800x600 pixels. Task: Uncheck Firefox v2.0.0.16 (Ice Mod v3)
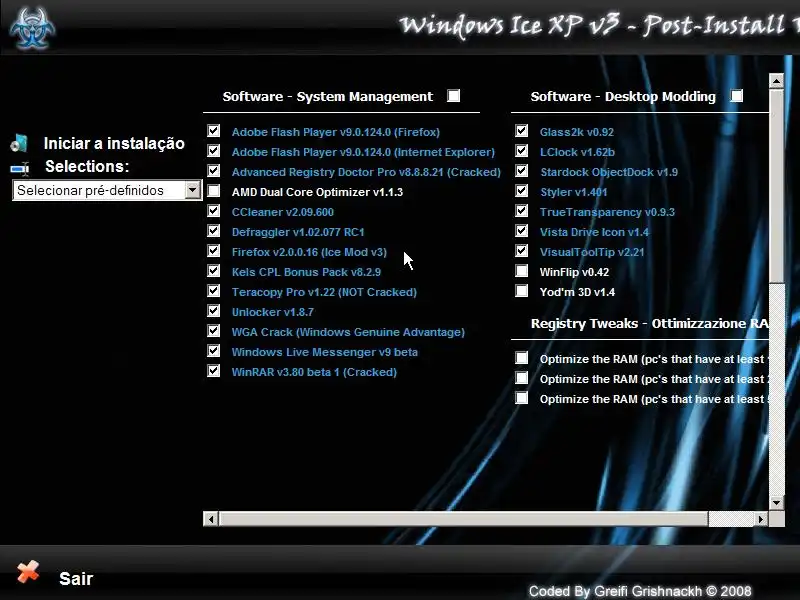click(214, 251)
